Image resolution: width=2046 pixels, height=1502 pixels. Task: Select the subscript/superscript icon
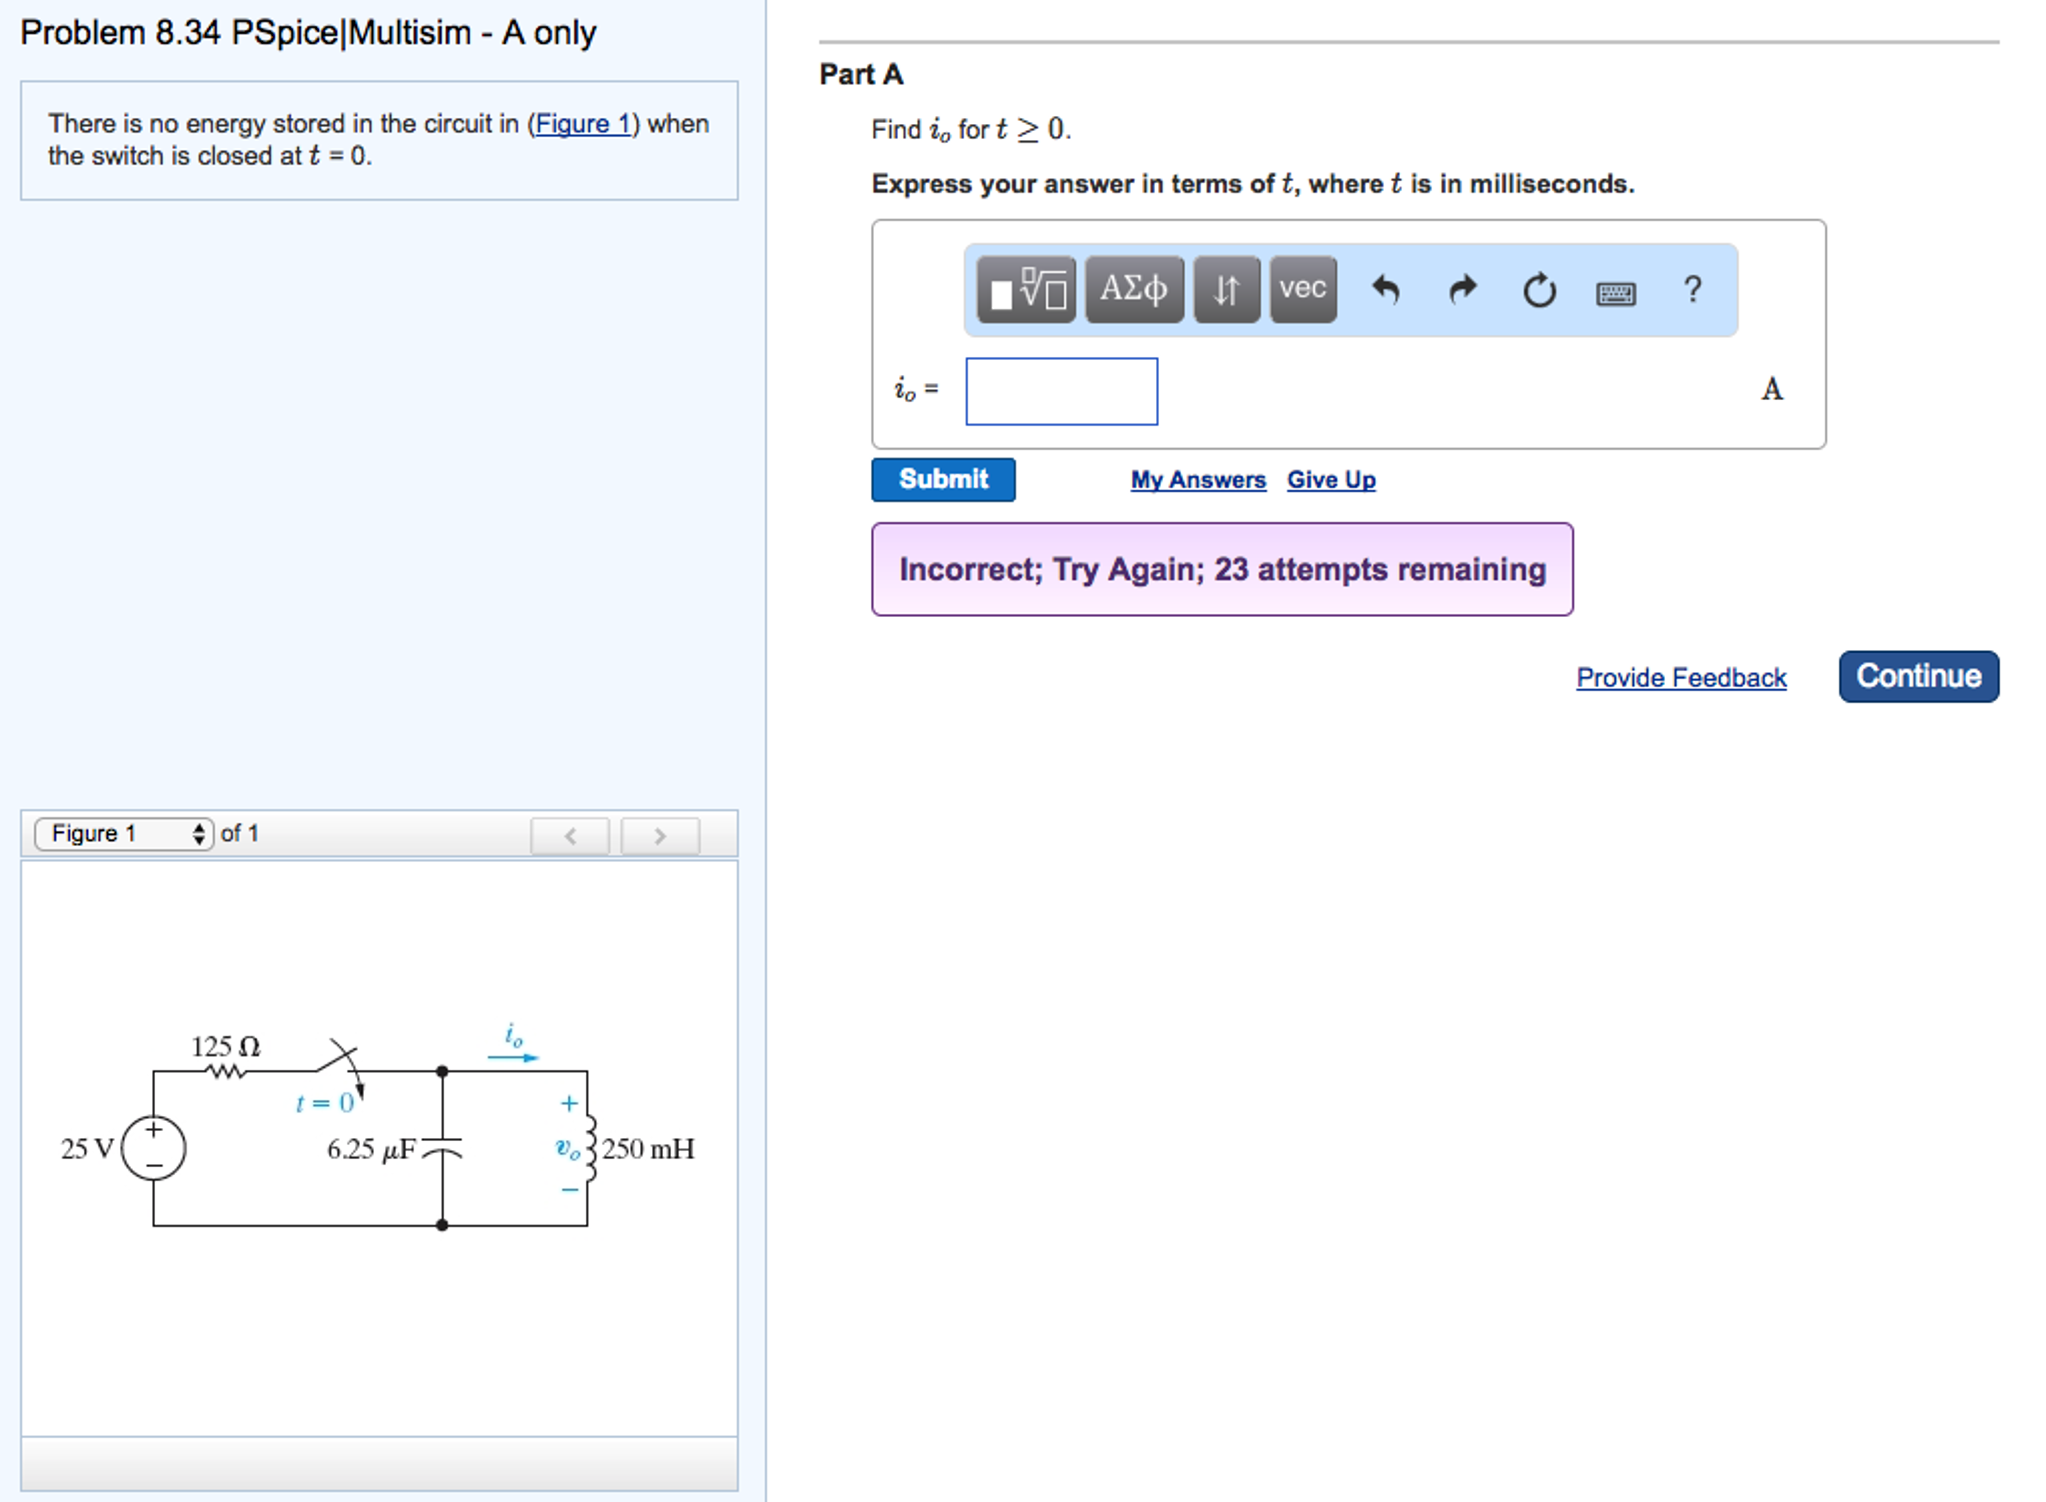(1227, 290)
